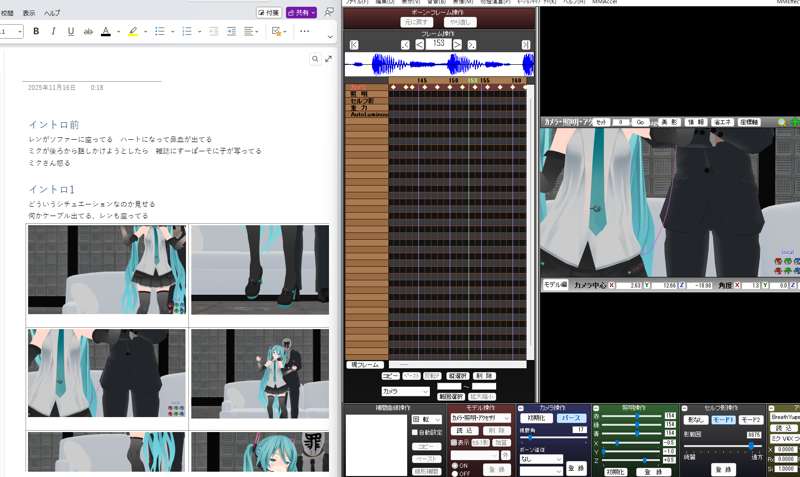The width and height of the screenshot is (800, 477).
Task: Click the 縦選択 button under the timeline
Action: coord(457,375)
